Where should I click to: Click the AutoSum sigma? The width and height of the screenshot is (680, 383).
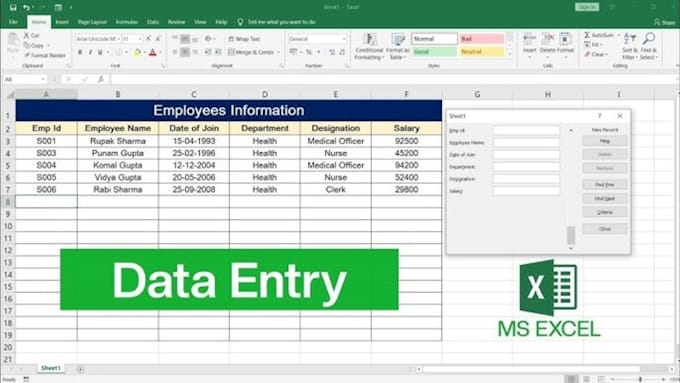point(587,35)
